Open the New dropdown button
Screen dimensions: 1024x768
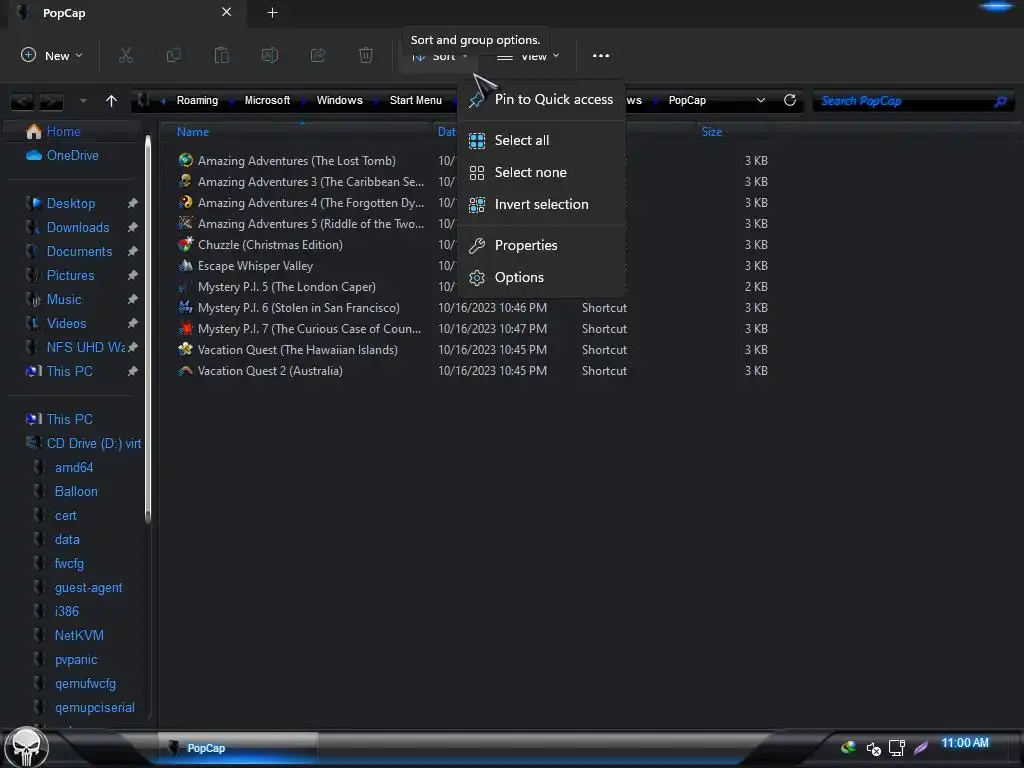[52, 56]
